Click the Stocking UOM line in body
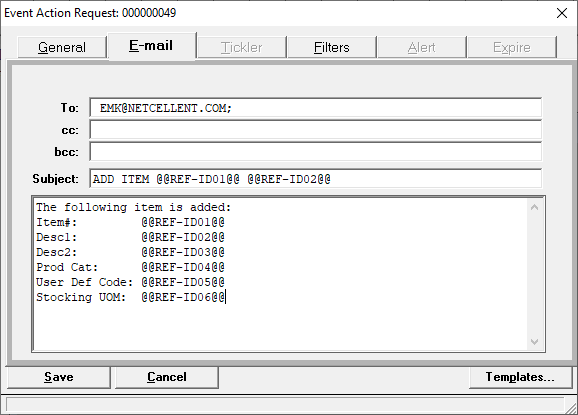578x415 pixels. coord(130,297)
